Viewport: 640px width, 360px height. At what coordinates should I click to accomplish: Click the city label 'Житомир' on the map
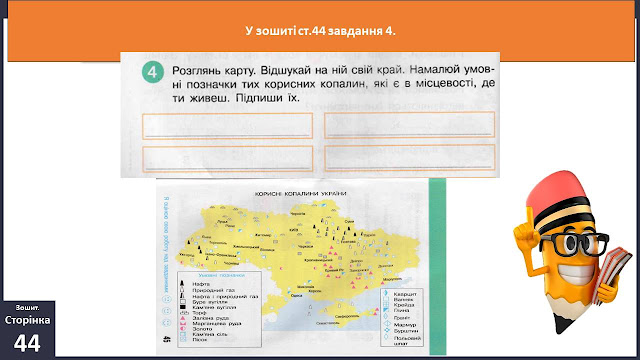[x=263, y=236]
